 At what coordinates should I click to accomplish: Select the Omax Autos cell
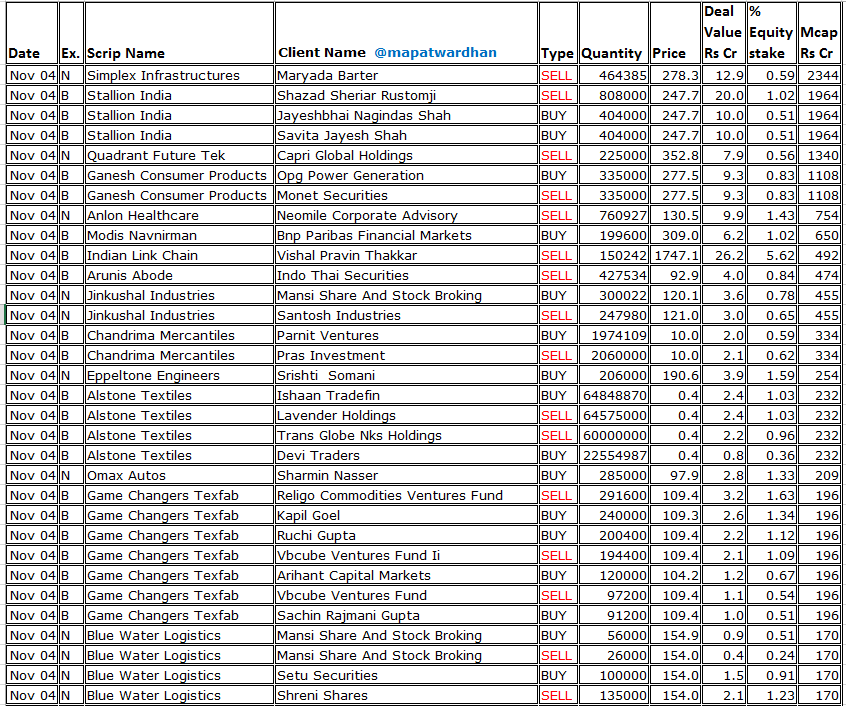(x=180, y=475)
